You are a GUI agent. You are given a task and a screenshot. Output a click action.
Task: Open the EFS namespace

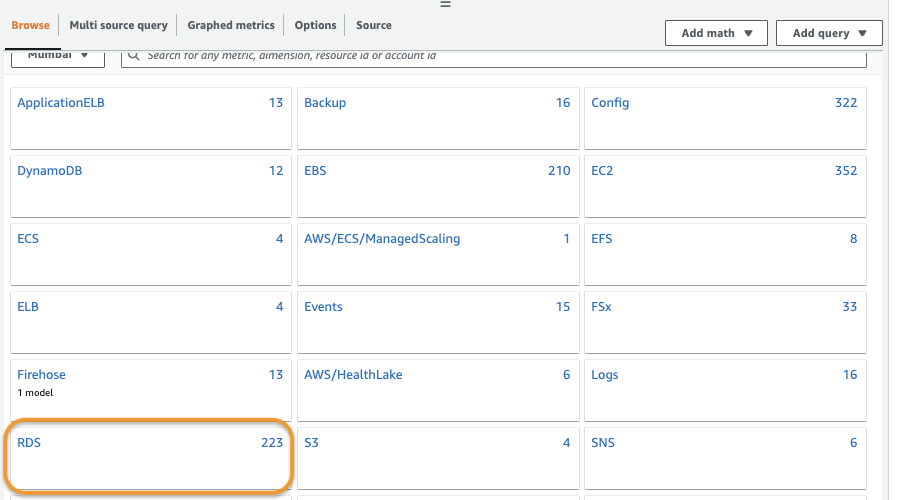(x=725, y=254)
